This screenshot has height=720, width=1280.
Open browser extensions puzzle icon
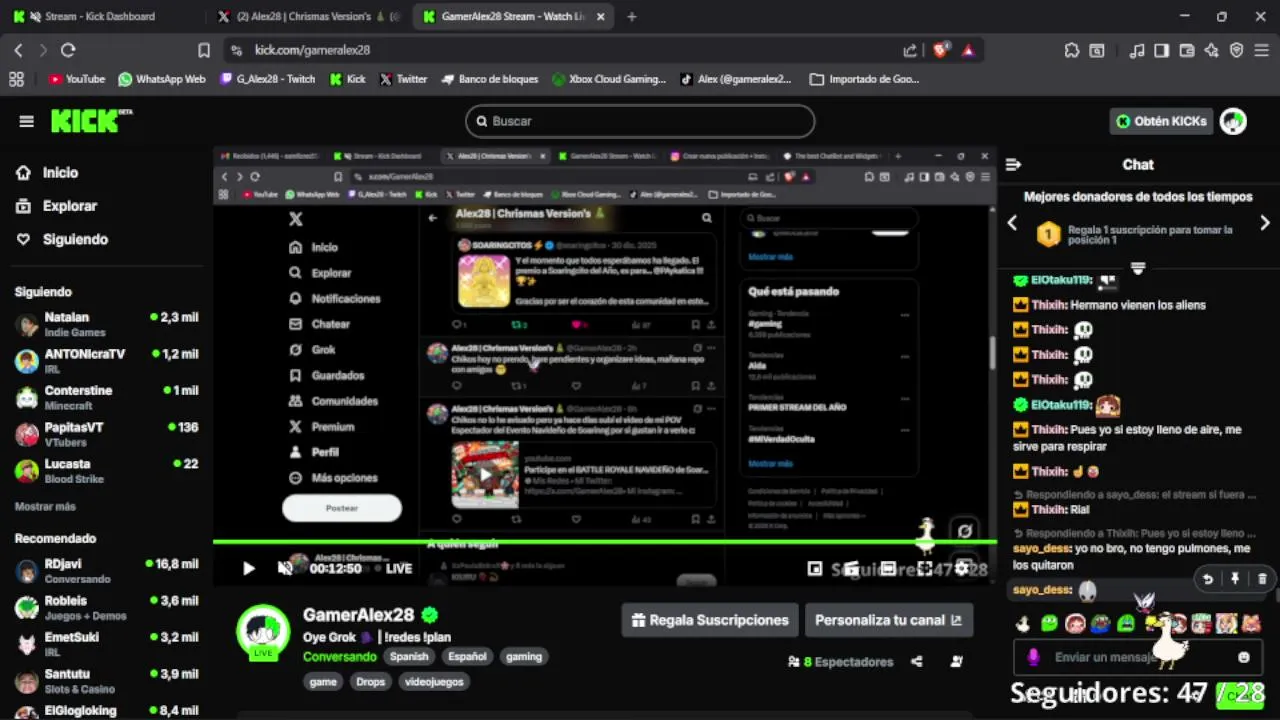(x=1072, y=50)
